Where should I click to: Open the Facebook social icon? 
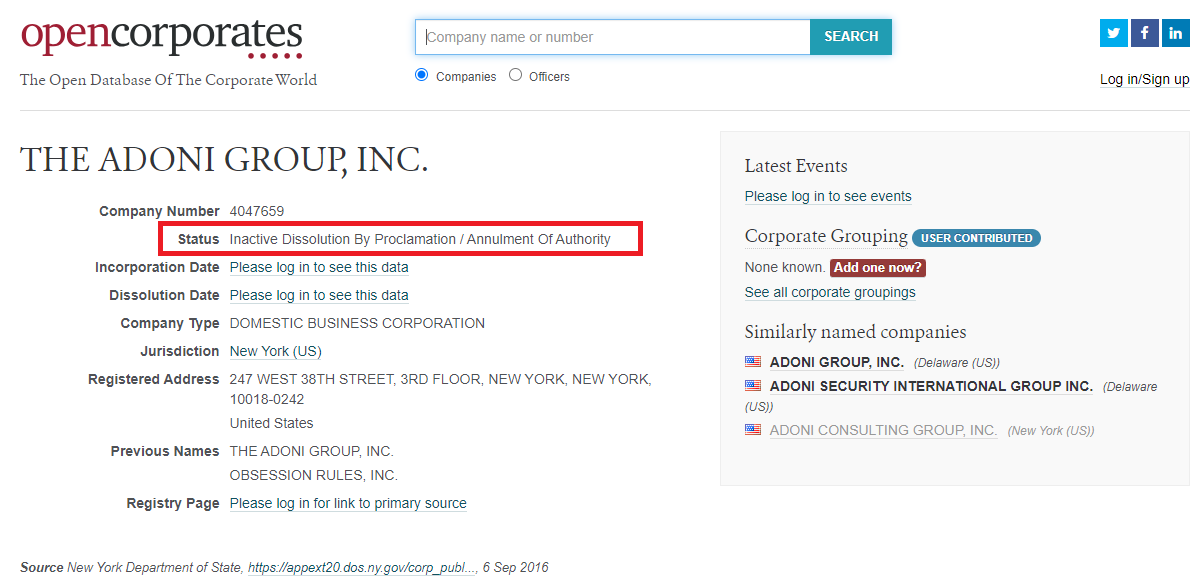(1144, 33)
